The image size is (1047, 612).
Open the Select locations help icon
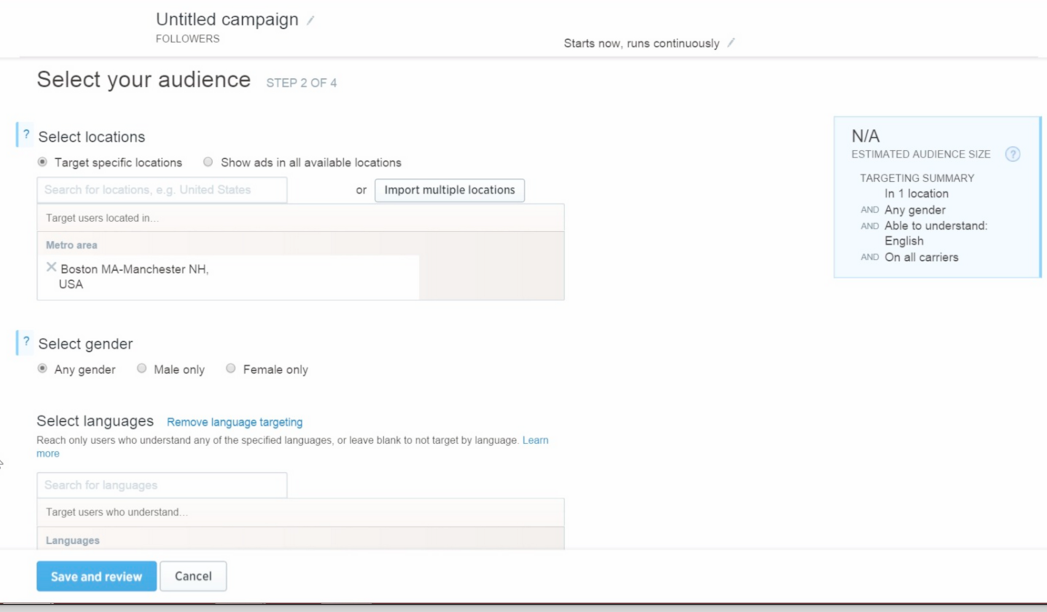[26, 135]
